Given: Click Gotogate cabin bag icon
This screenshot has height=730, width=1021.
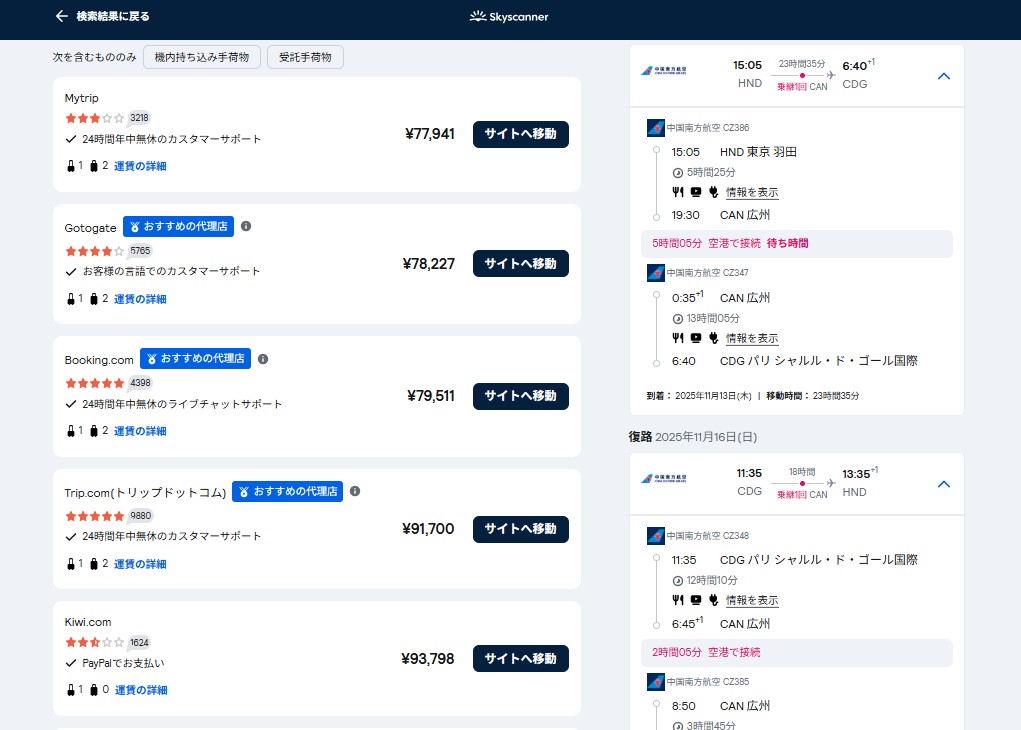Looking at the screenshot, I should (x=70, y=299).
